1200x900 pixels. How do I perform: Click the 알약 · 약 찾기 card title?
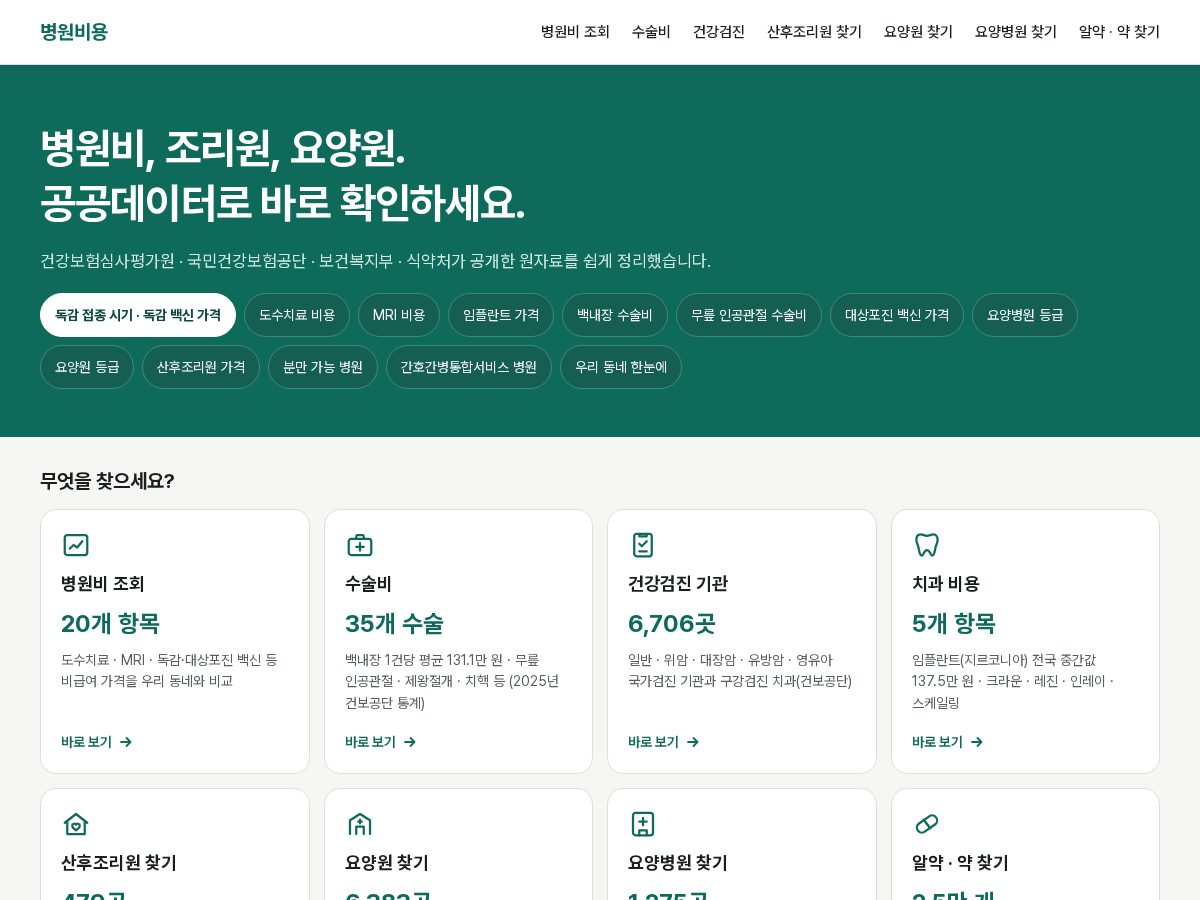point(960,863)
